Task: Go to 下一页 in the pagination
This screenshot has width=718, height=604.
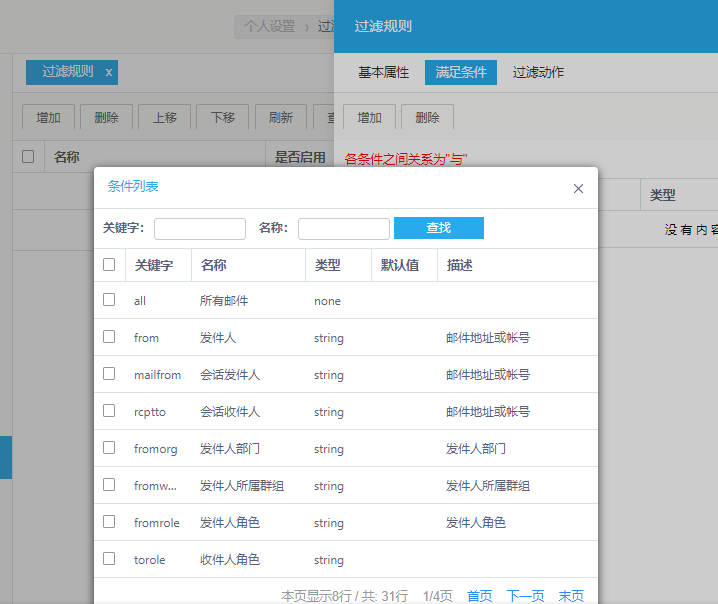Action: pos(525,596)
